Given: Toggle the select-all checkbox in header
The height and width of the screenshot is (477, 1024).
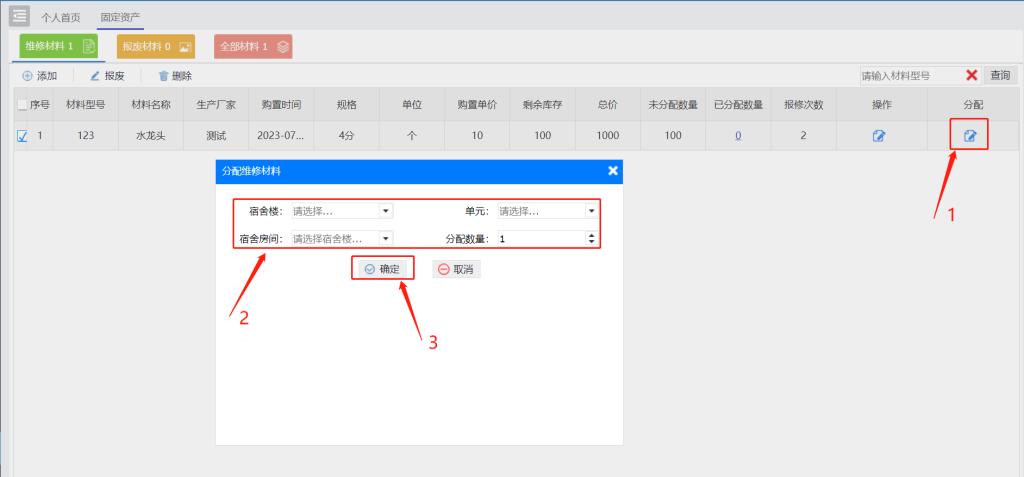Looking at the screenshot, I should pyautogui.click(x=22, y=106).
